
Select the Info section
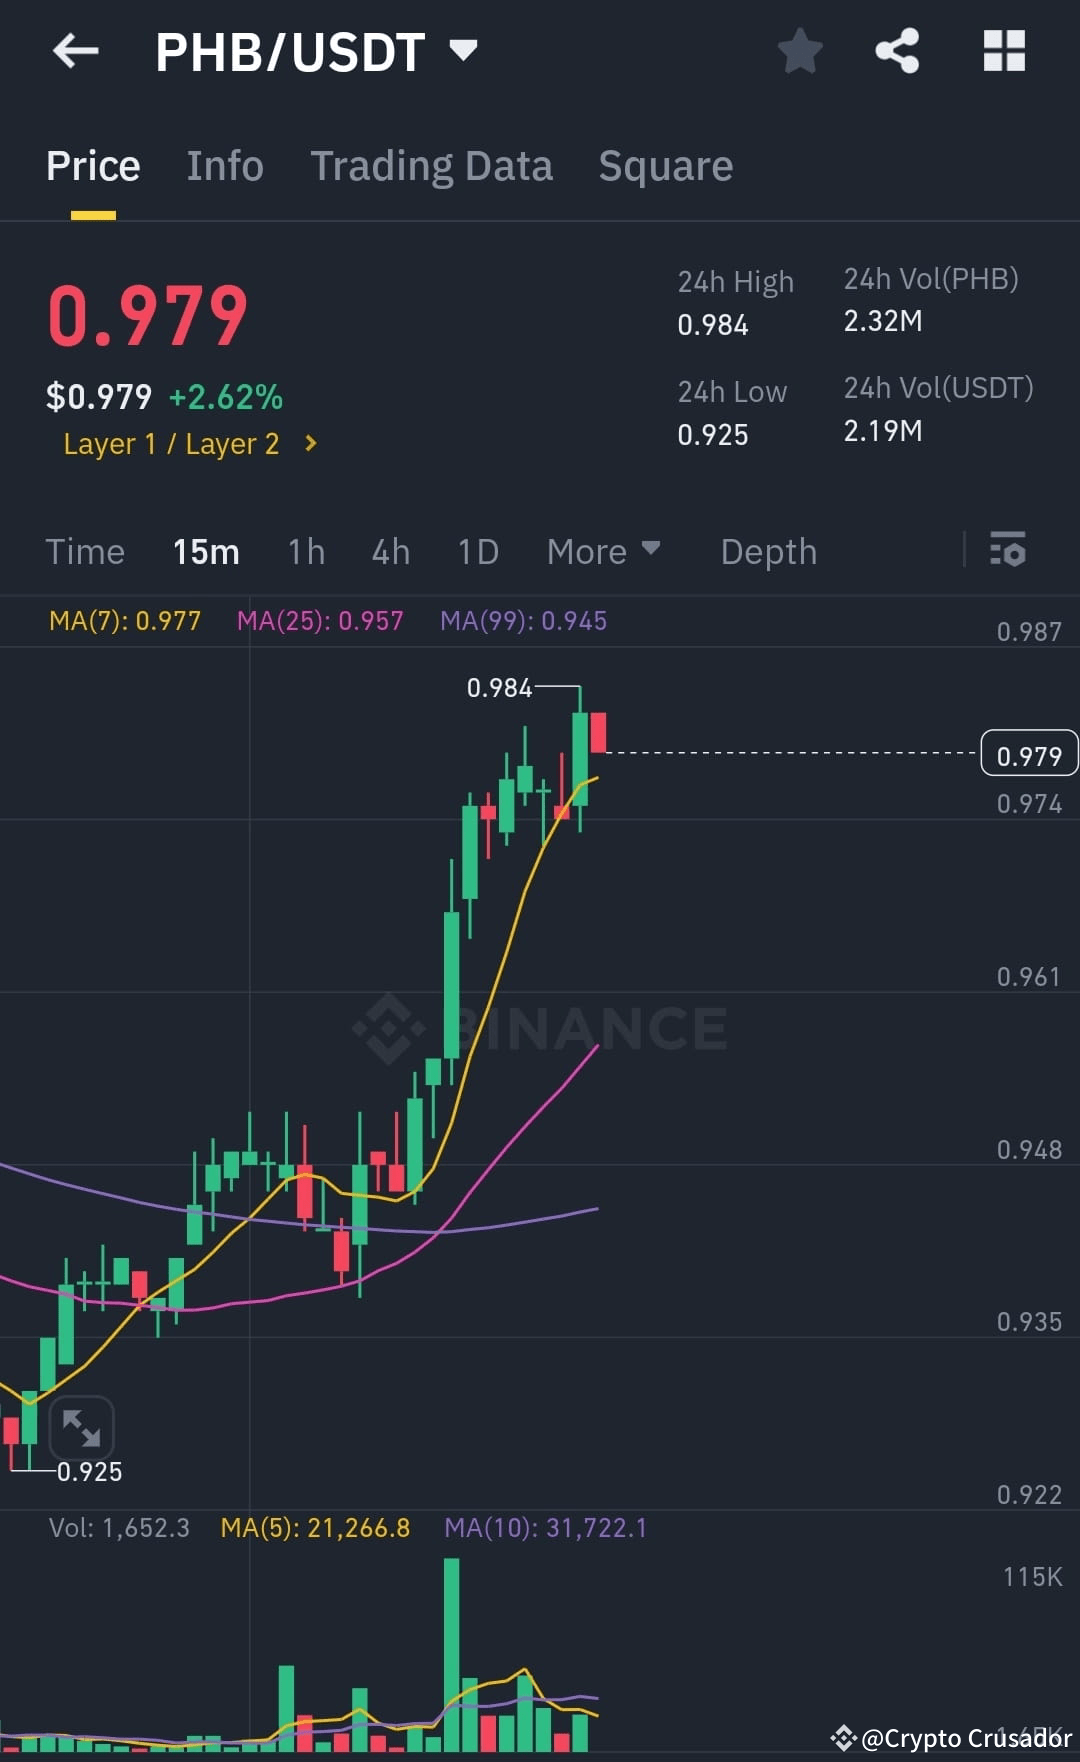(x=224, y=165)
